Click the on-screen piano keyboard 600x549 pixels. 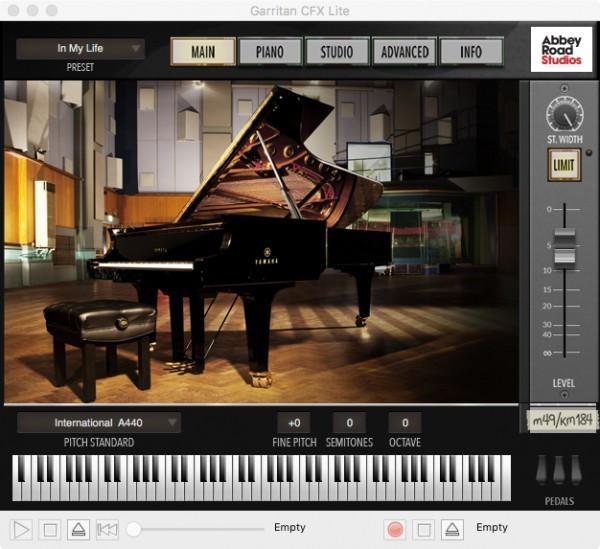(261, 478)
